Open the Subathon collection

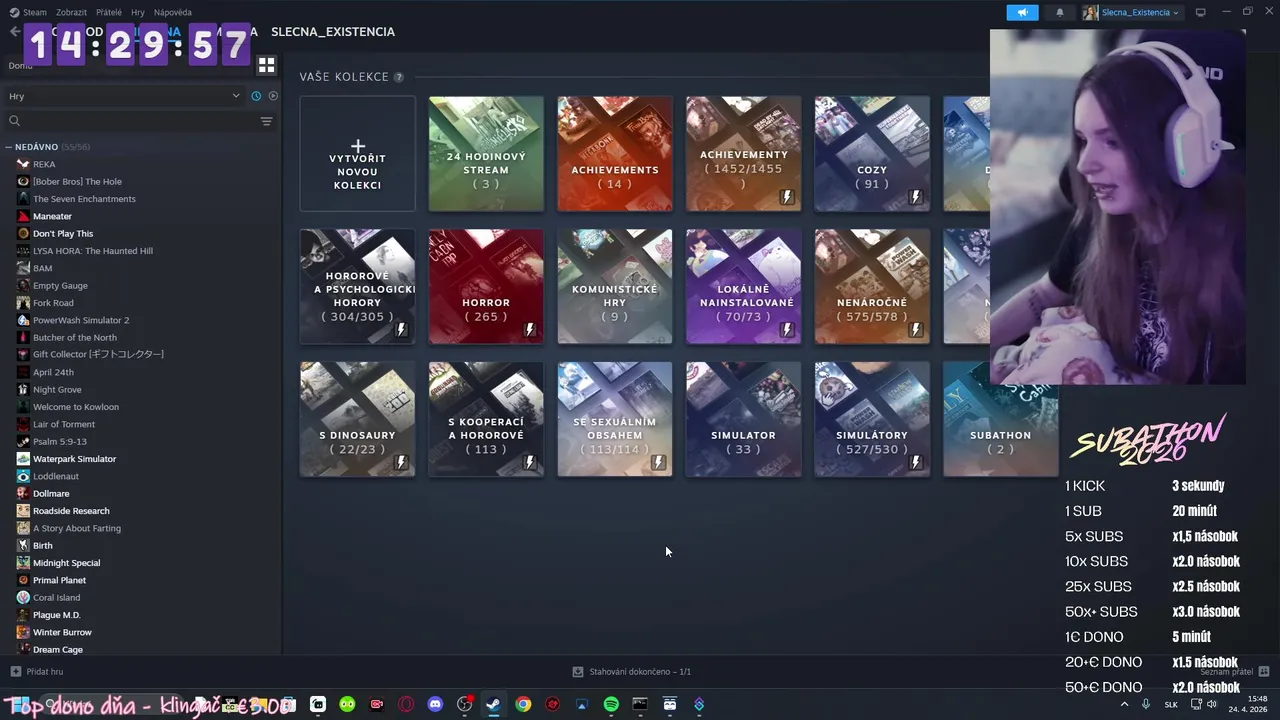[x=1000, y=419]
